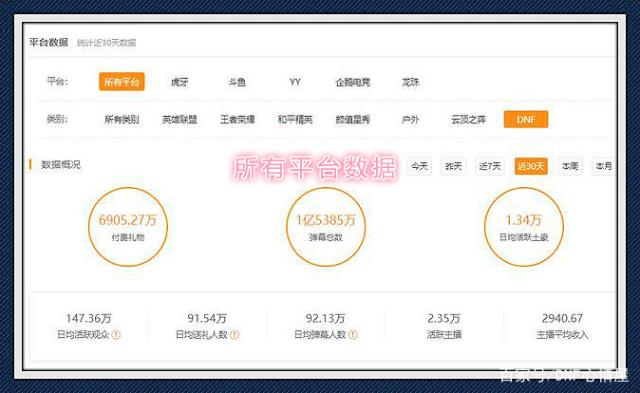Select the DNF category button

coord(526,119)
